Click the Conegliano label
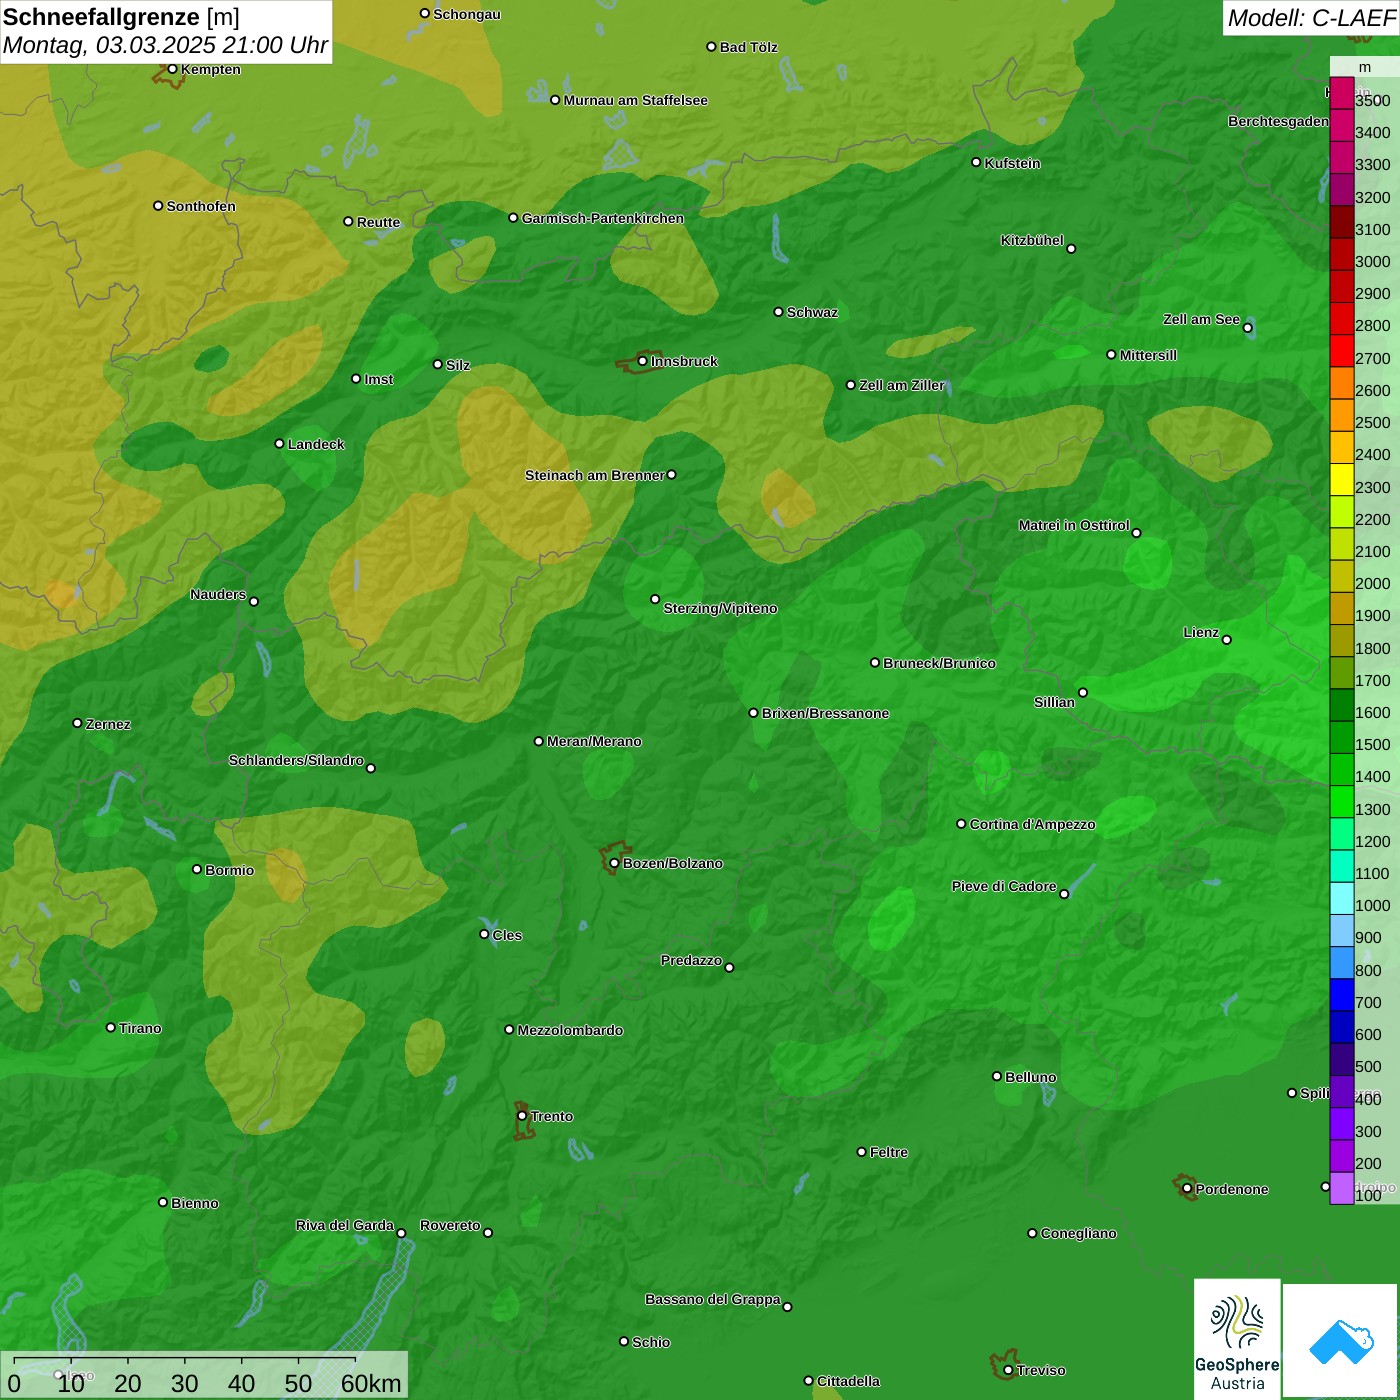The image size is (1400, 1400). (x=1078, y=1233)
